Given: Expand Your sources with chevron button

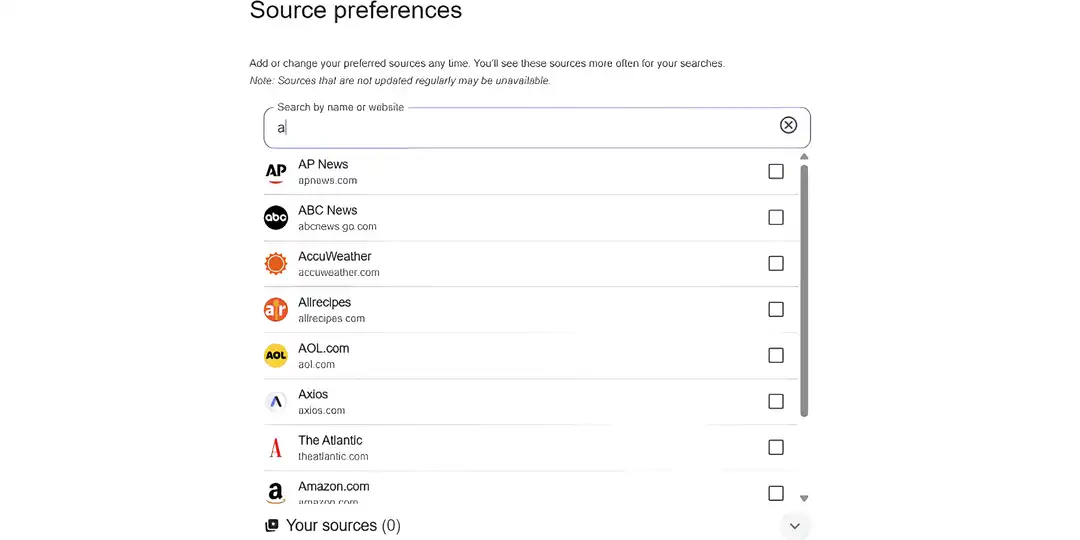Looking at the screenshot, I should [794, 526].
